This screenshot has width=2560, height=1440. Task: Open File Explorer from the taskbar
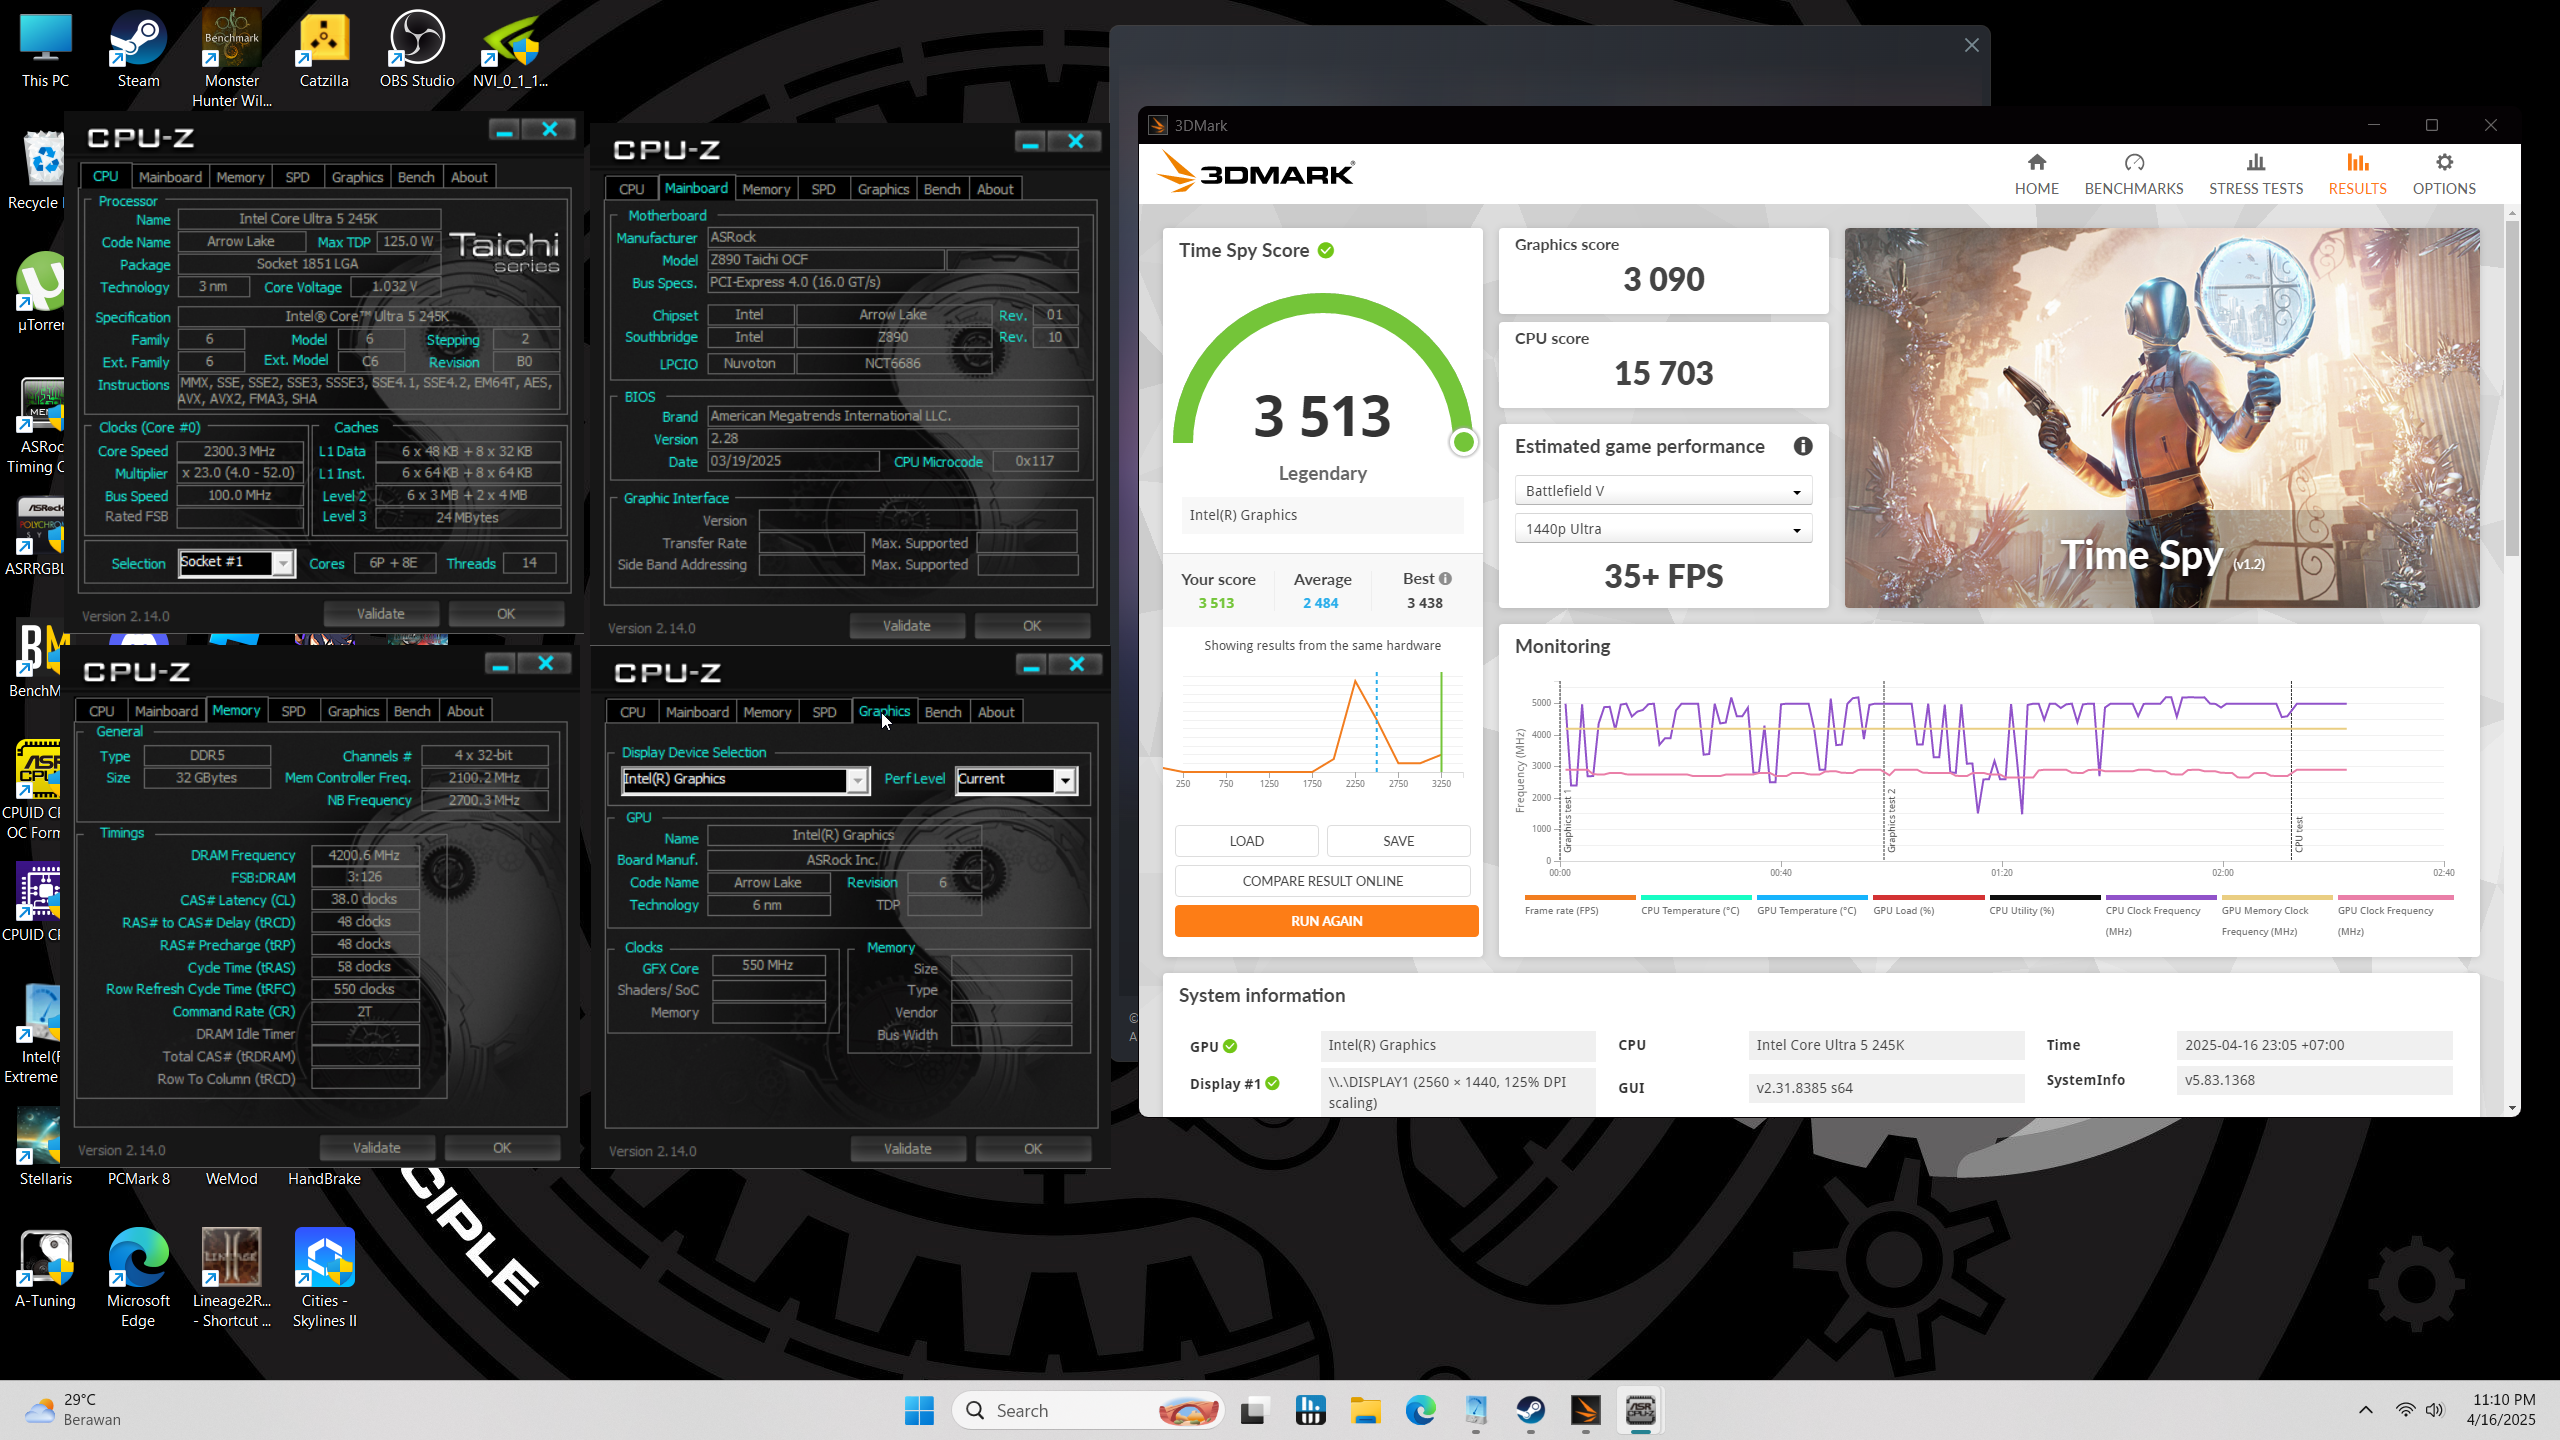(1365, 1411)
